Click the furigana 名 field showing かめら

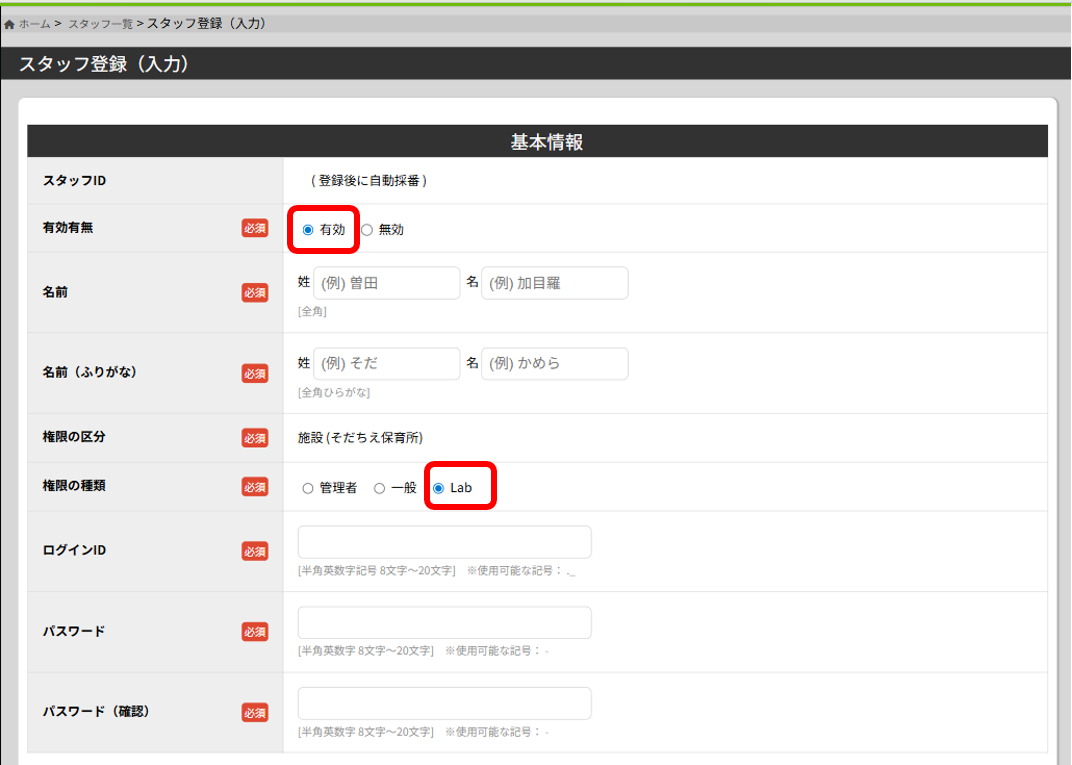pos(554,364)
